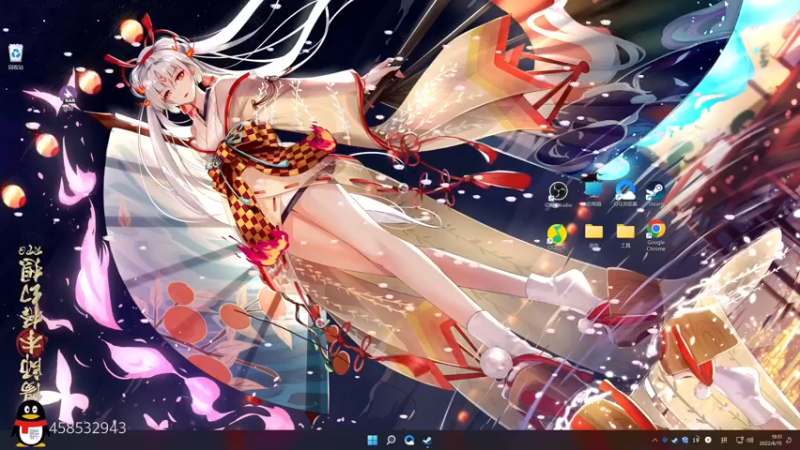Screen dimensions: 800x450
Task: Open the left yellow folder beside 工具
Action: (x=594, y=235)
